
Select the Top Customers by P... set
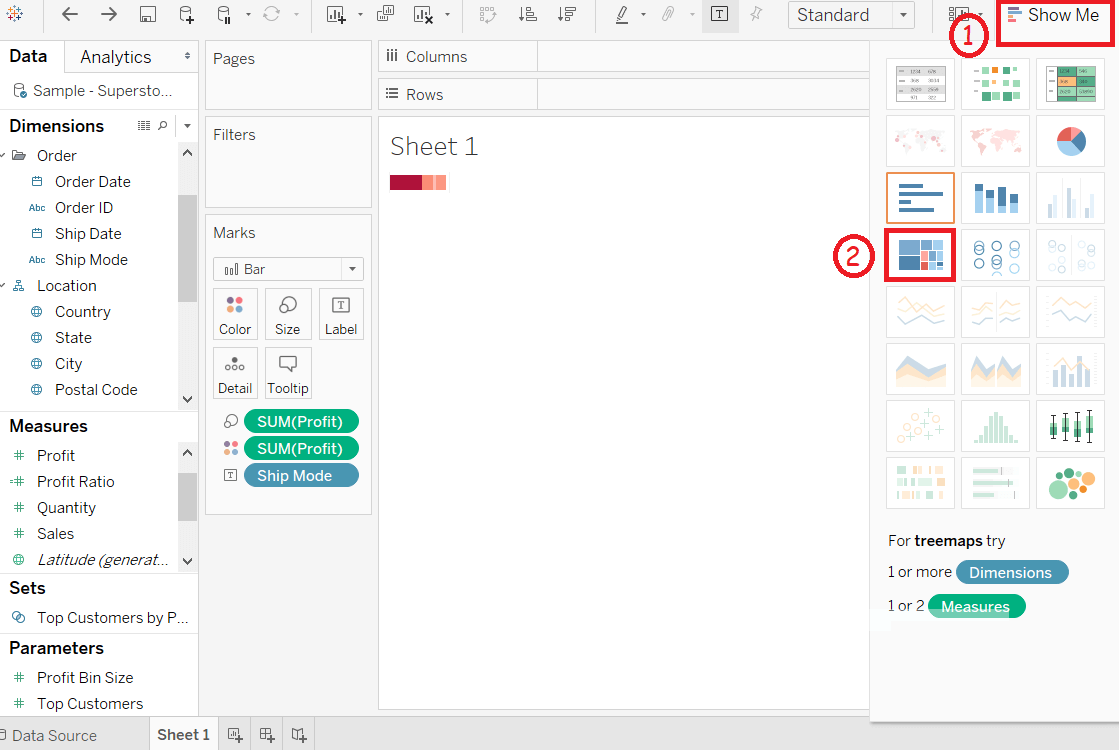point(113,617)
